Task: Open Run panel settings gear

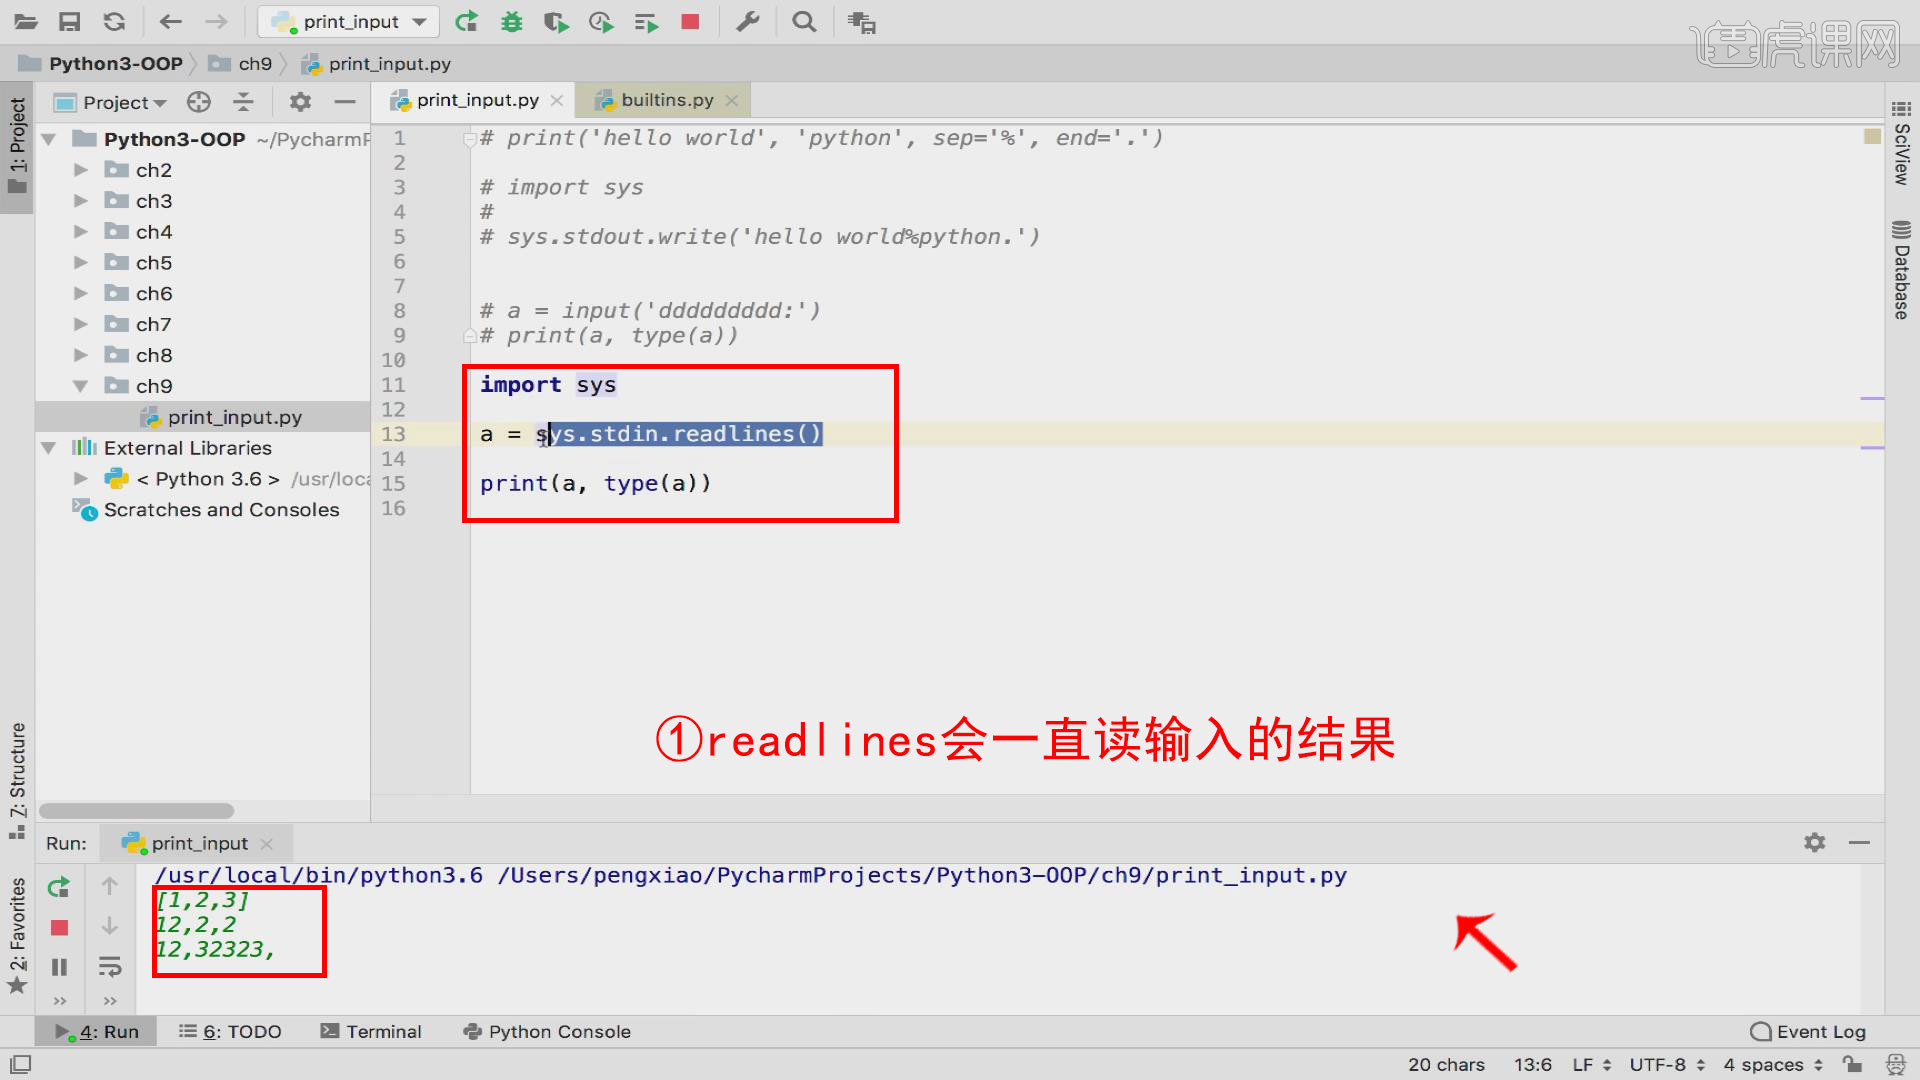Action: point(1814,843)
